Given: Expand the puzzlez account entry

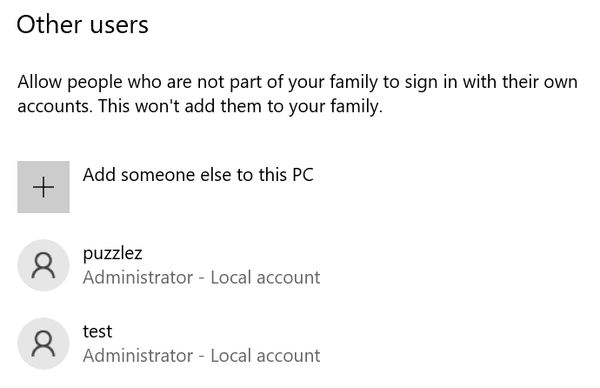Looking at the screenshot, I should point(168,265).
